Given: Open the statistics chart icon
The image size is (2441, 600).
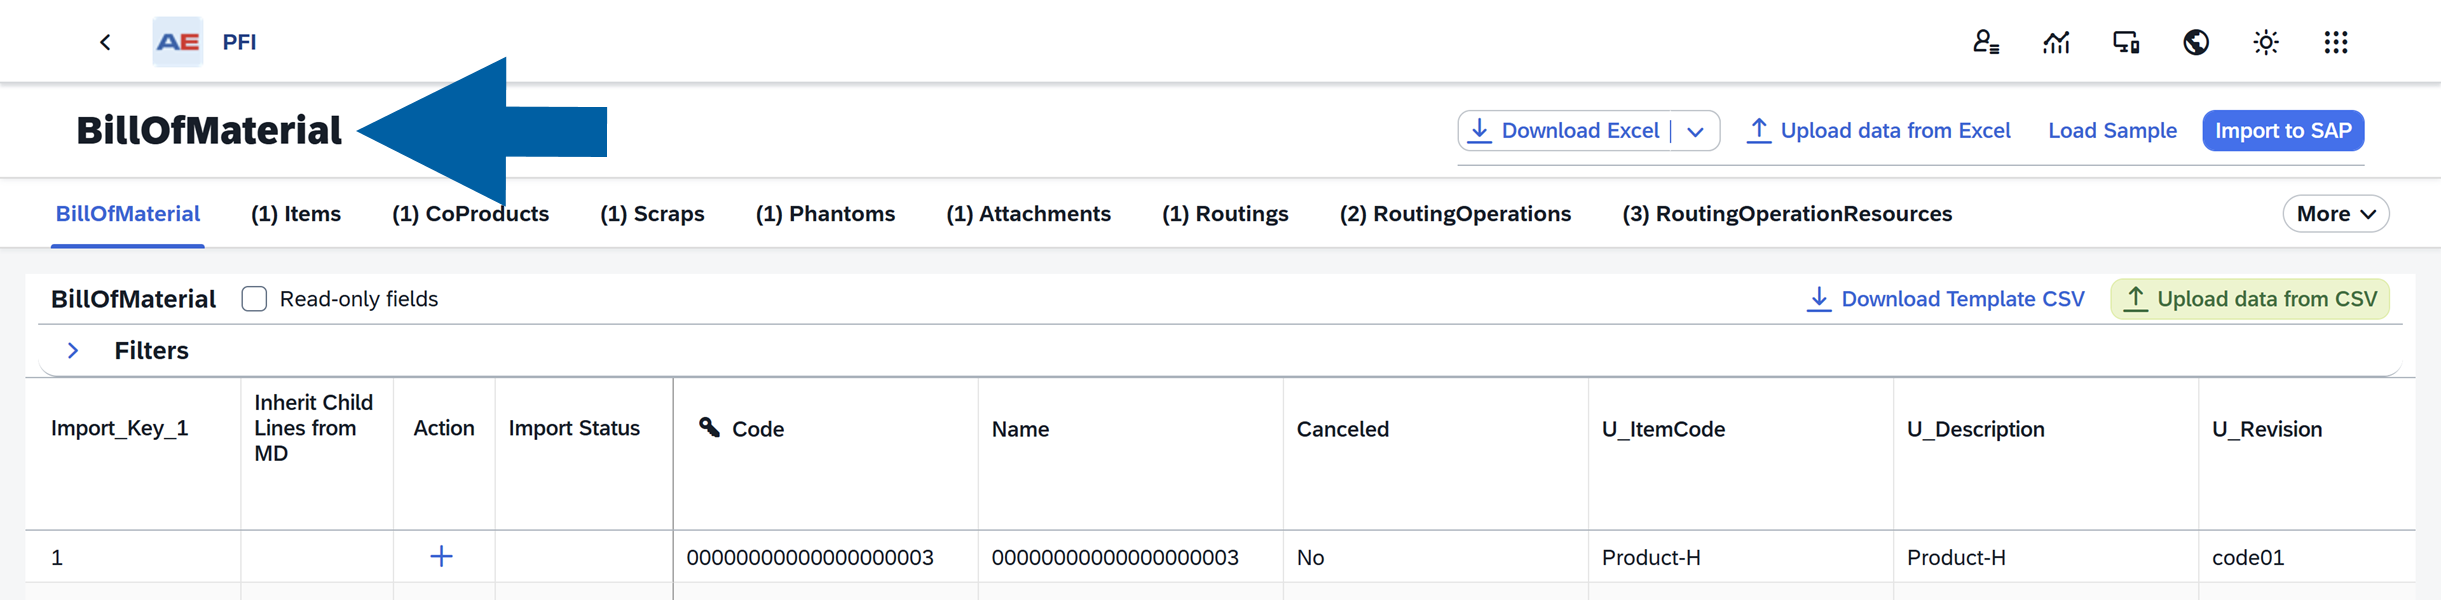Looking at the screenshot, I should click(x=2056, y=42).
